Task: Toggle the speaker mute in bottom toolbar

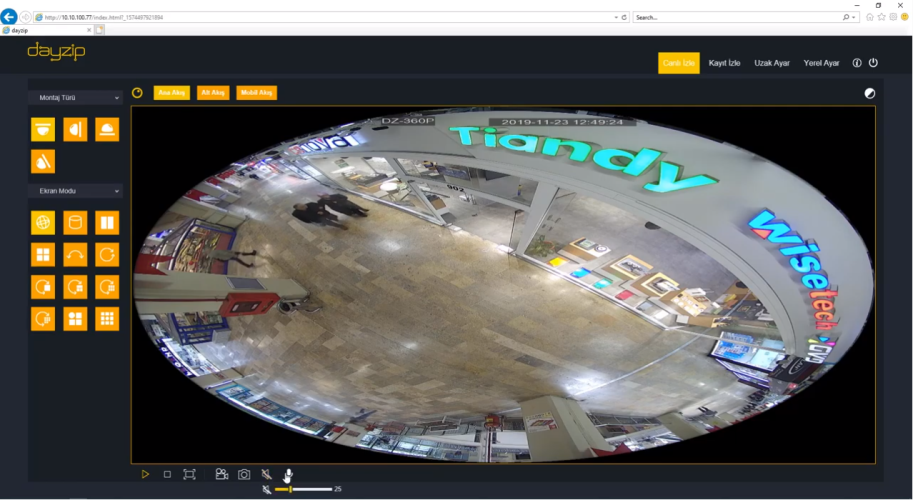Action: (266, 474)
